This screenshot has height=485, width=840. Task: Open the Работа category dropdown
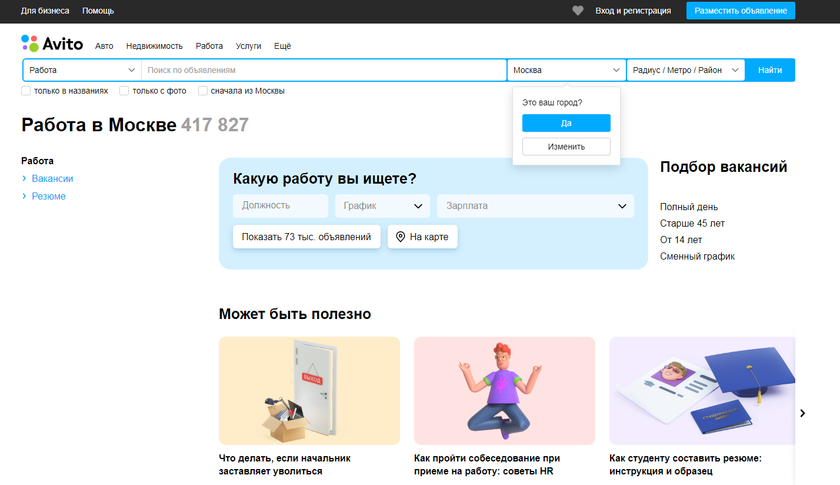(82, 70)
